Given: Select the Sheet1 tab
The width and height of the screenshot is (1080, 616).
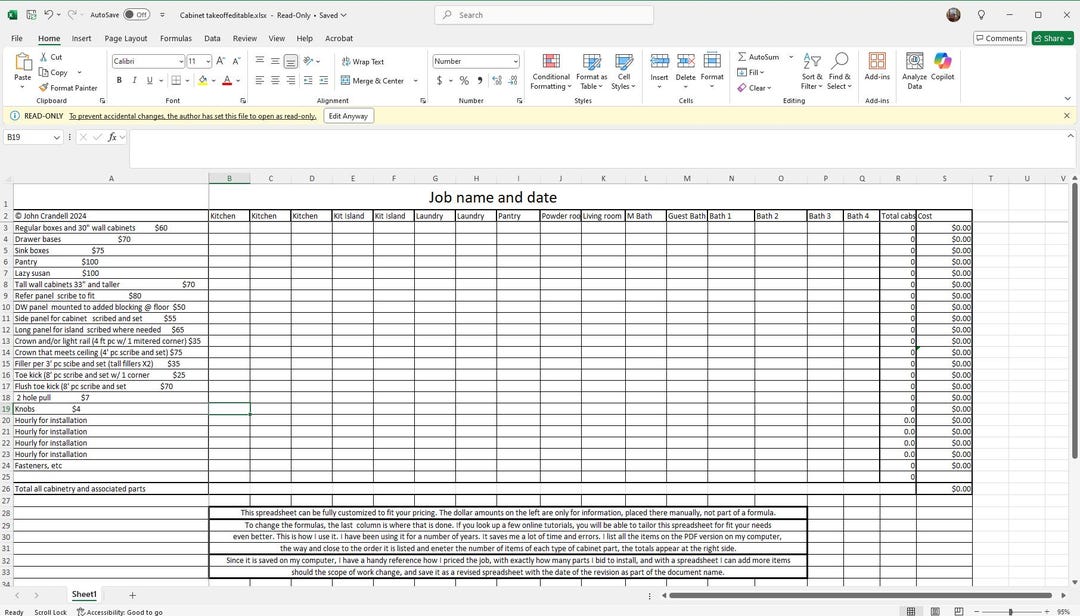Looking at the screenshot, I should point(84,594).
